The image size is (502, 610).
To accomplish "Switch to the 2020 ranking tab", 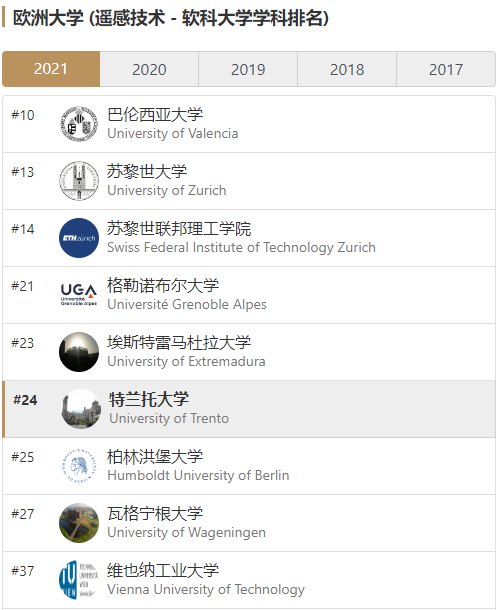I will click(149, 69).
